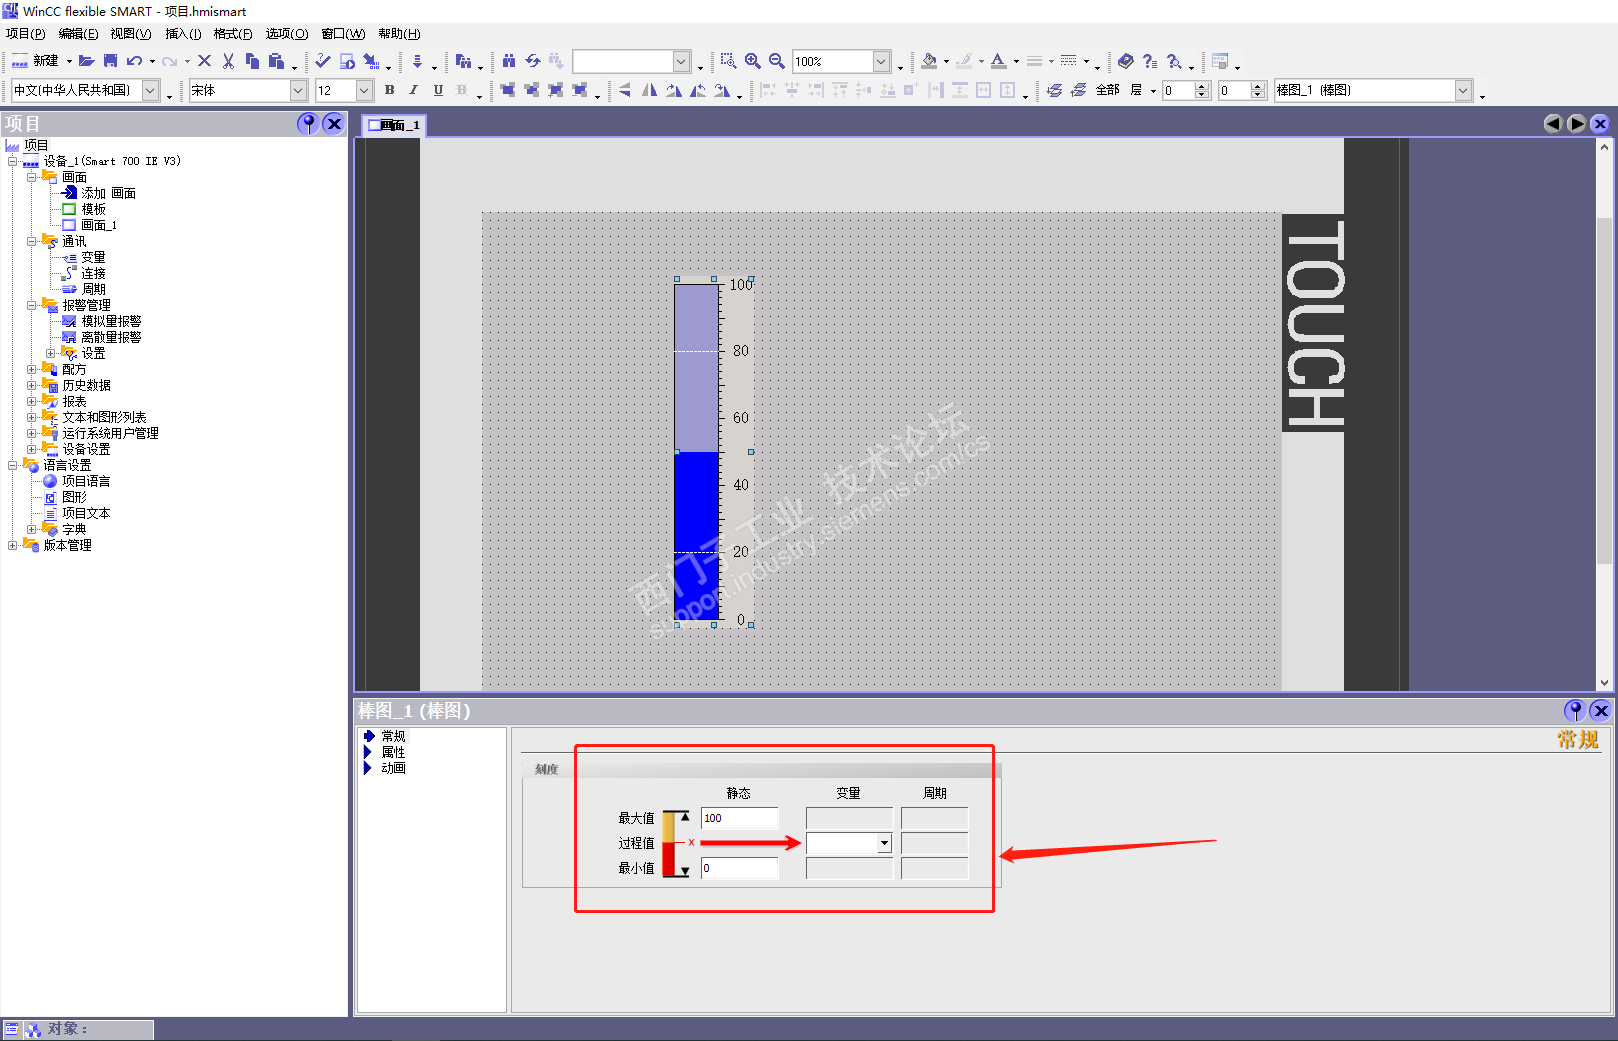Select 添加 画面 in the project tree
This screenshot has height=1041, width=1618.
pos(108,193)
